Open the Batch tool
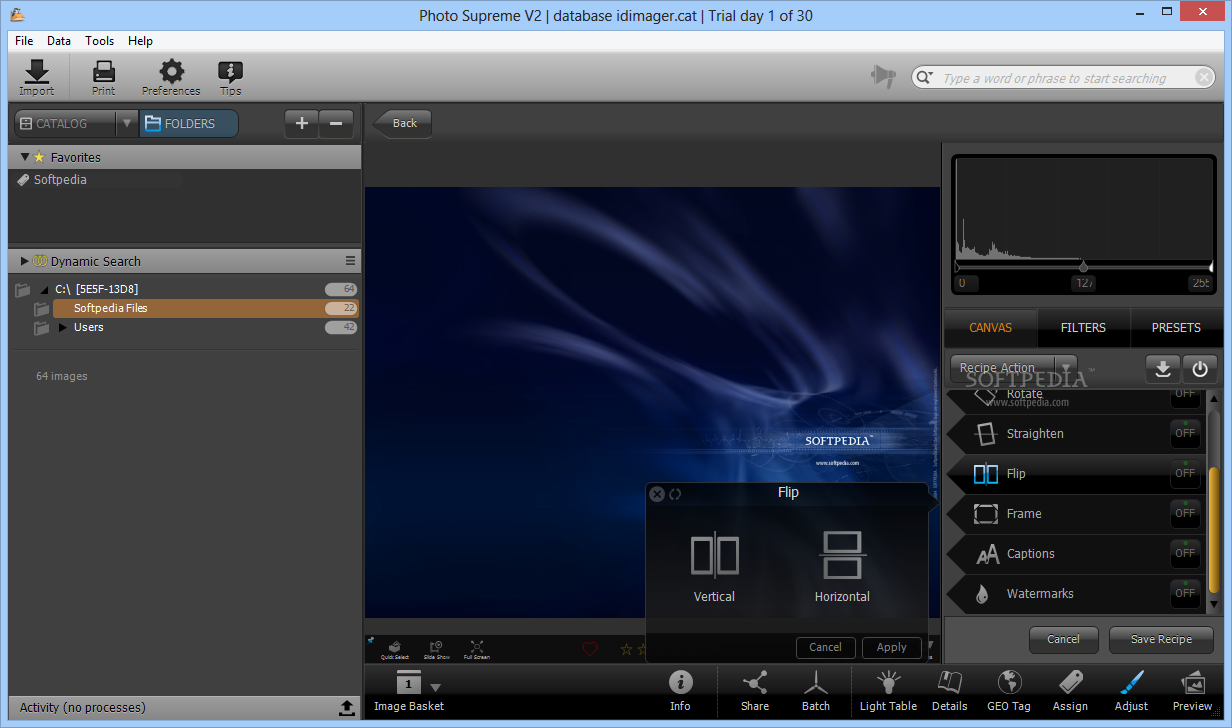Image resolution: width=1232 pixels, height=728 pixels. [816, 691]
